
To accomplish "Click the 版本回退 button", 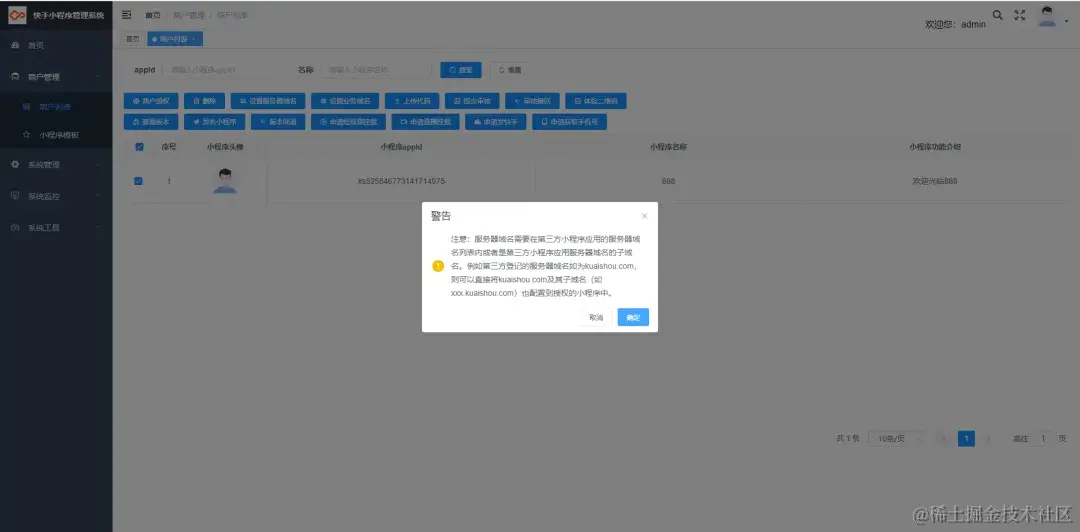I will [x=278, y=121].
